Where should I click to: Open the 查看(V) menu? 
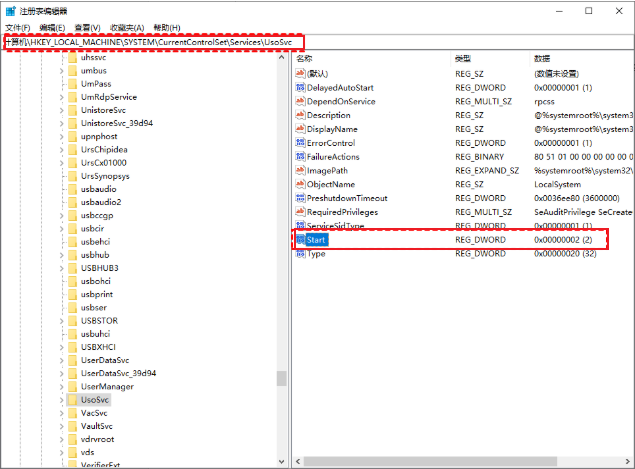87,28
